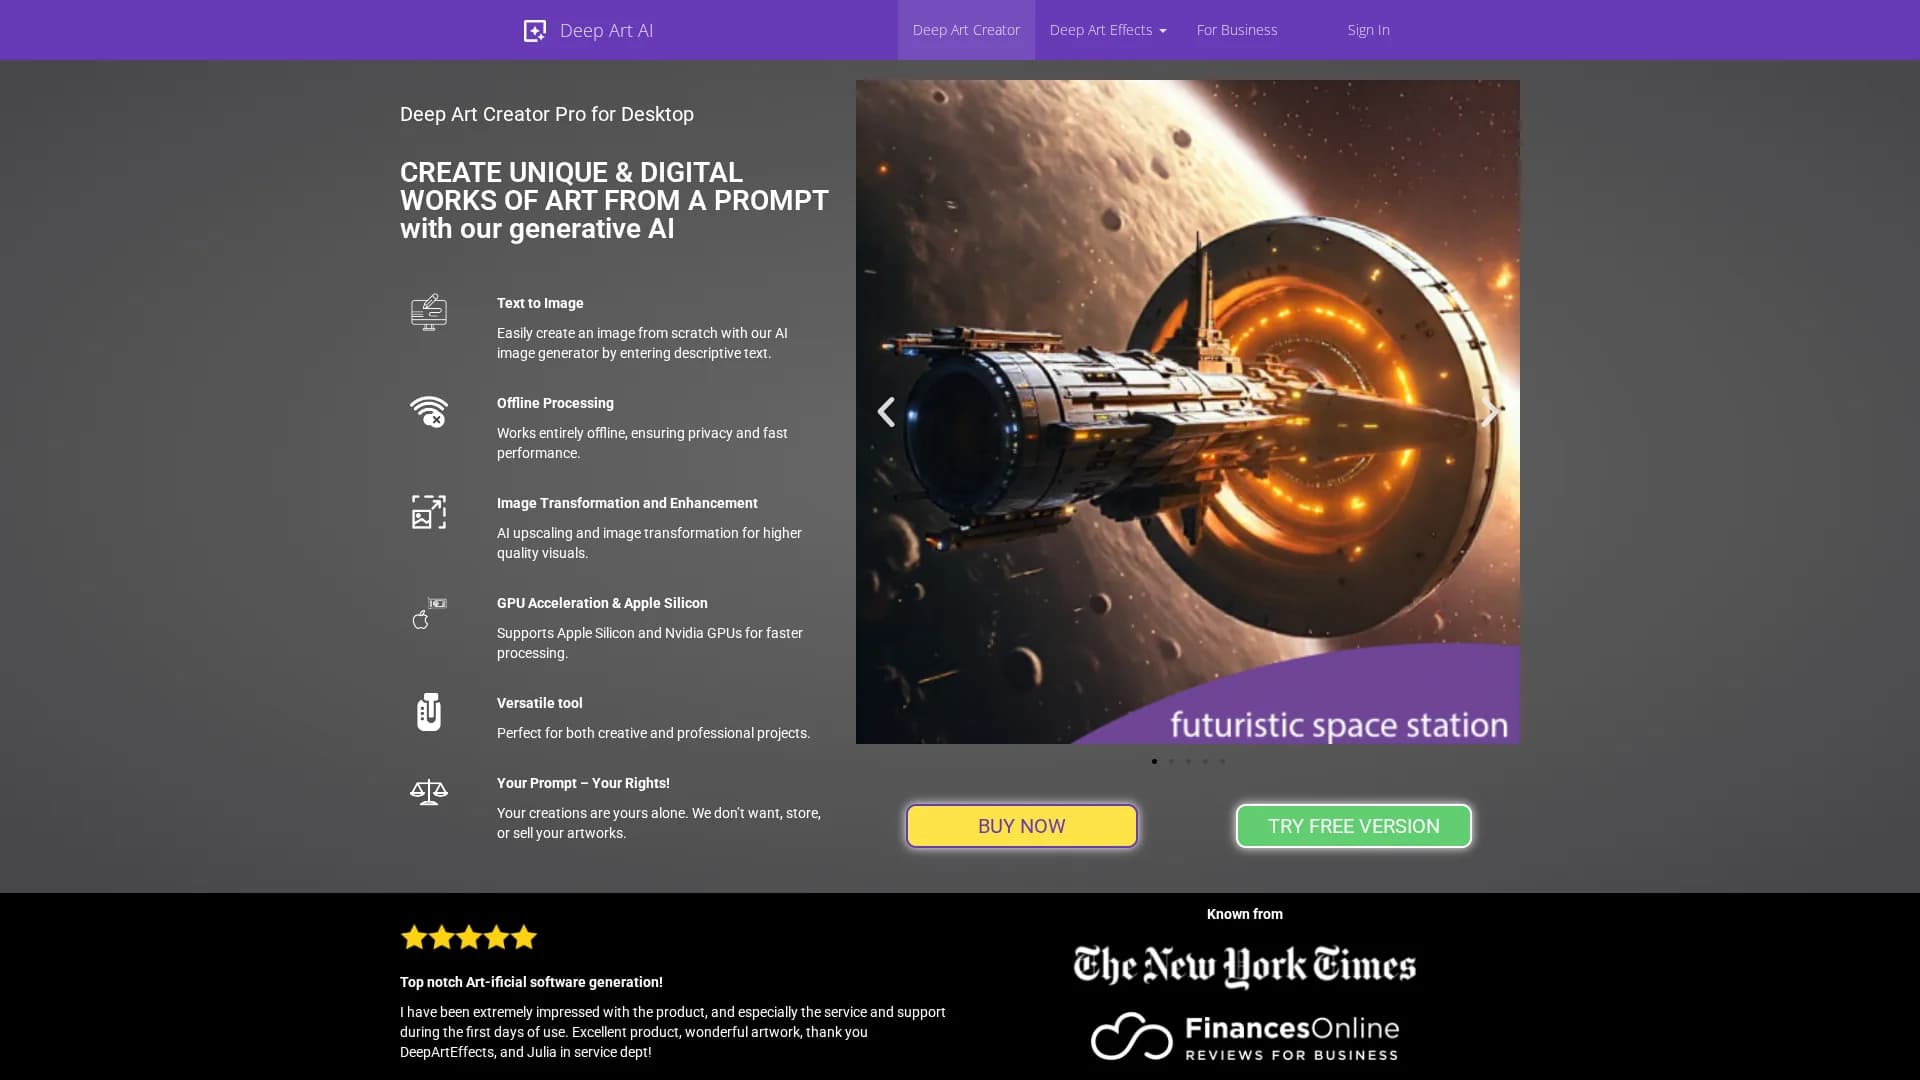Click The New York Times logo
The image size is (1920, 1080).
(1245, 967)
